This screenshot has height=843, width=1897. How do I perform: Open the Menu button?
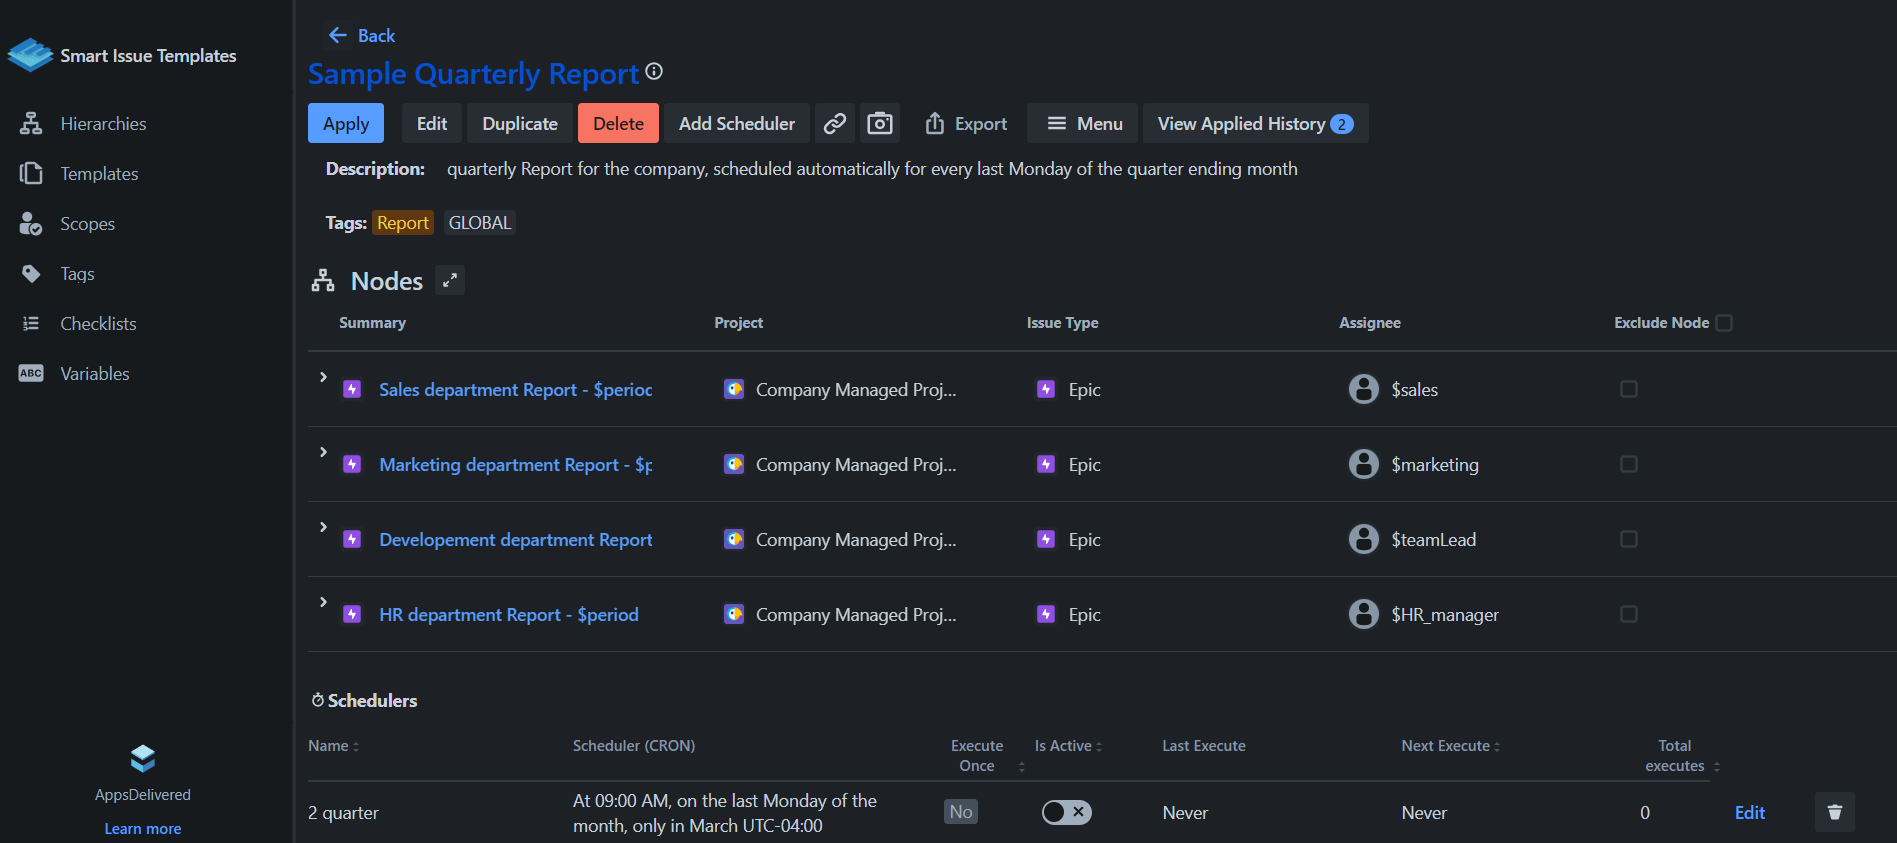pos(1084,123)
